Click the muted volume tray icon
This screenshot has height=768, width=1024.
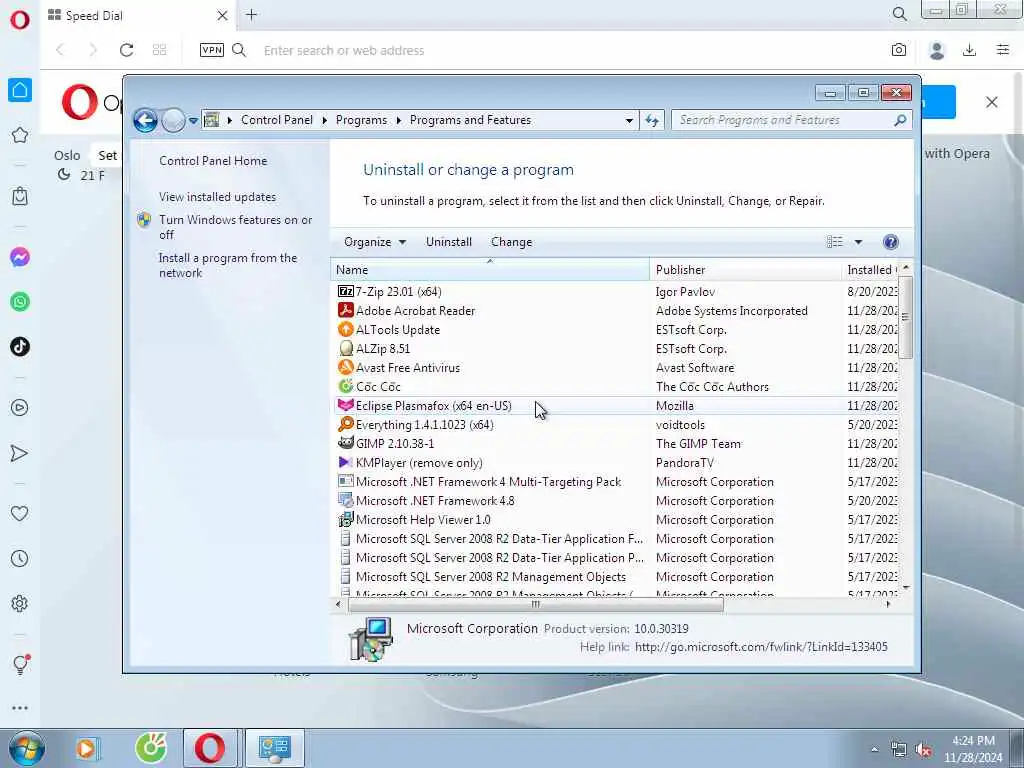pos(923,749)
